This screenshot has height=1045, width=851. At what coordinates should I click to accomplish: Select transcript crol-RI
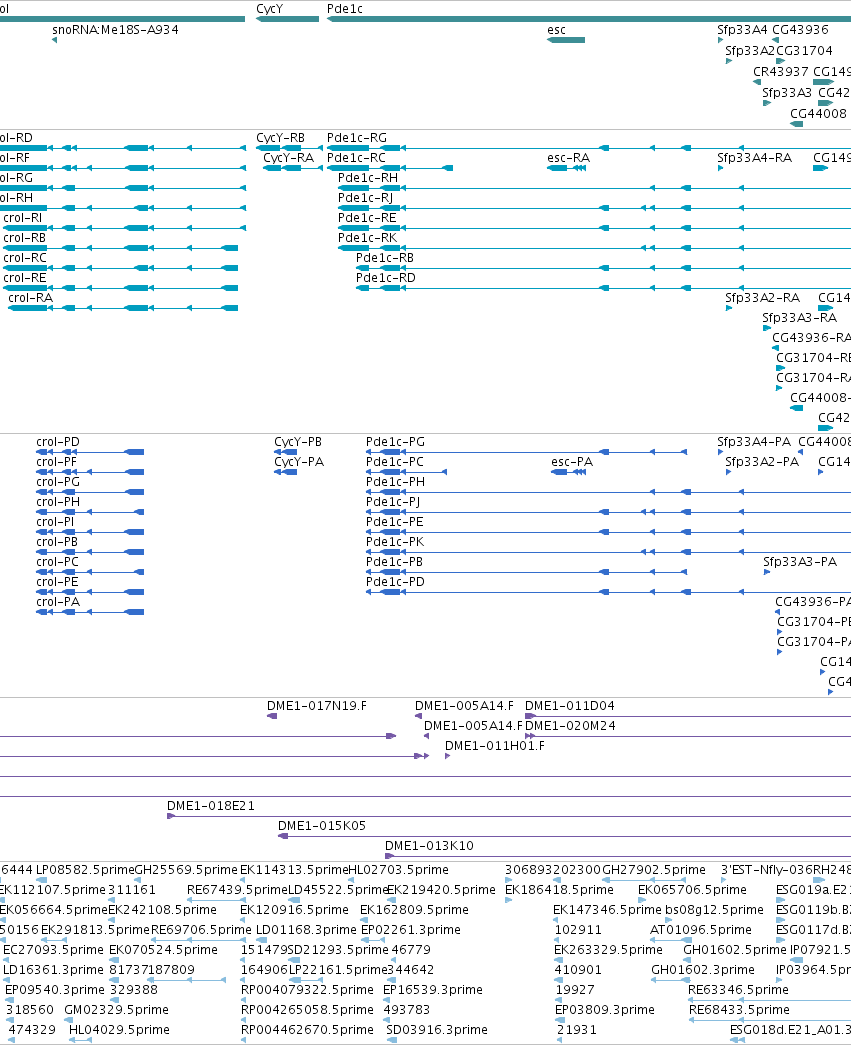pos(23,218)
